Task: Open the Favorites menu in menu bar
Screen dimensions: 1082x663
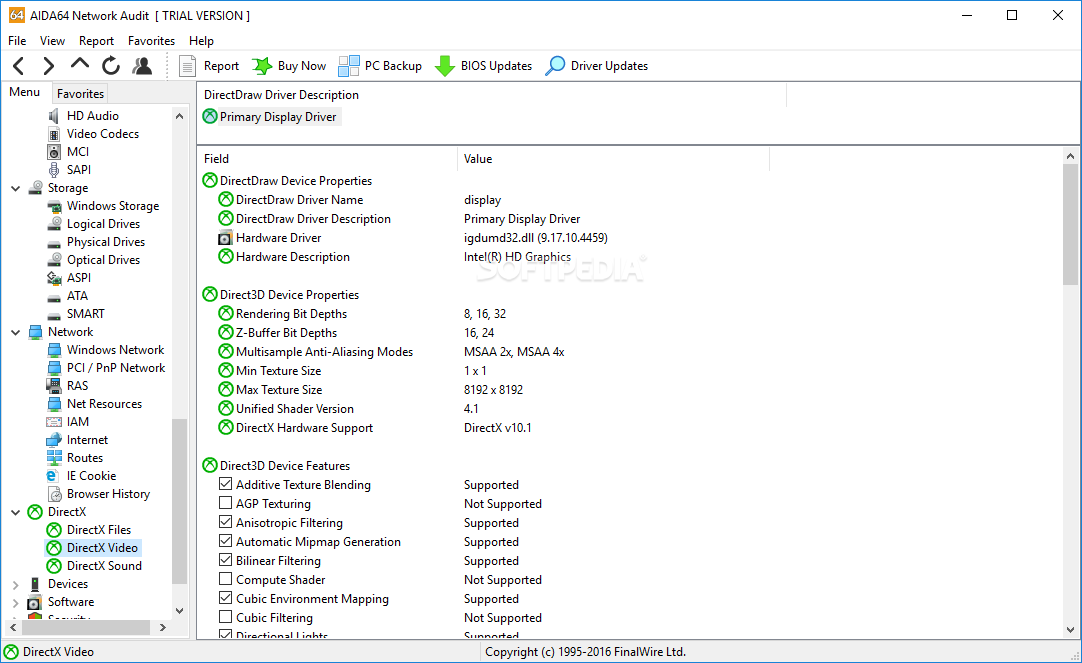Action: tap(151, 41)
